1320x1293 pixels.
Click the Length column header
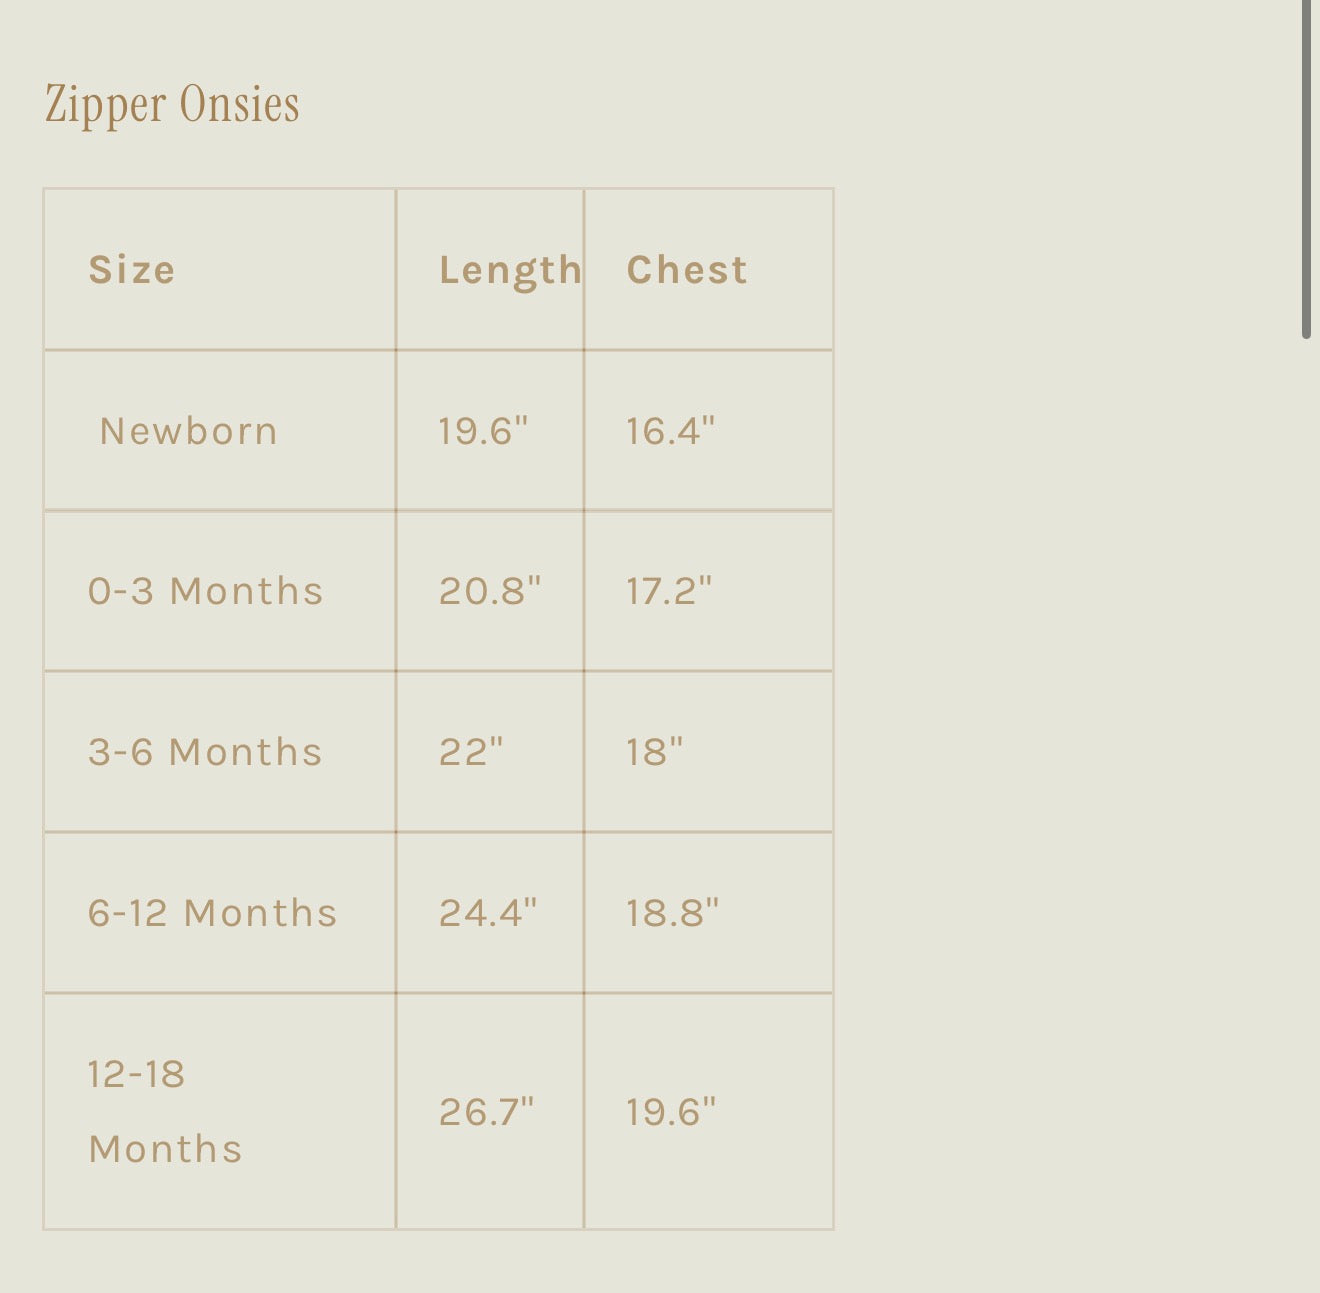[510, 270]
